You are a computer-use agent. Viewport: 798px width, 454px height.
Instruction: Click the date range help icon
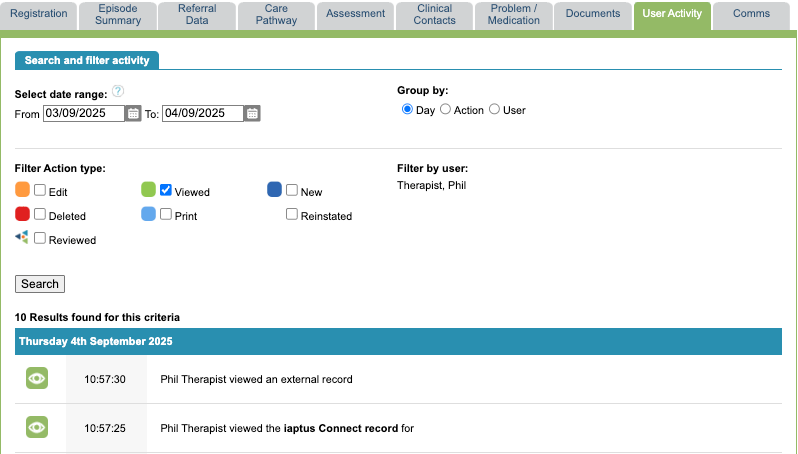118,91
